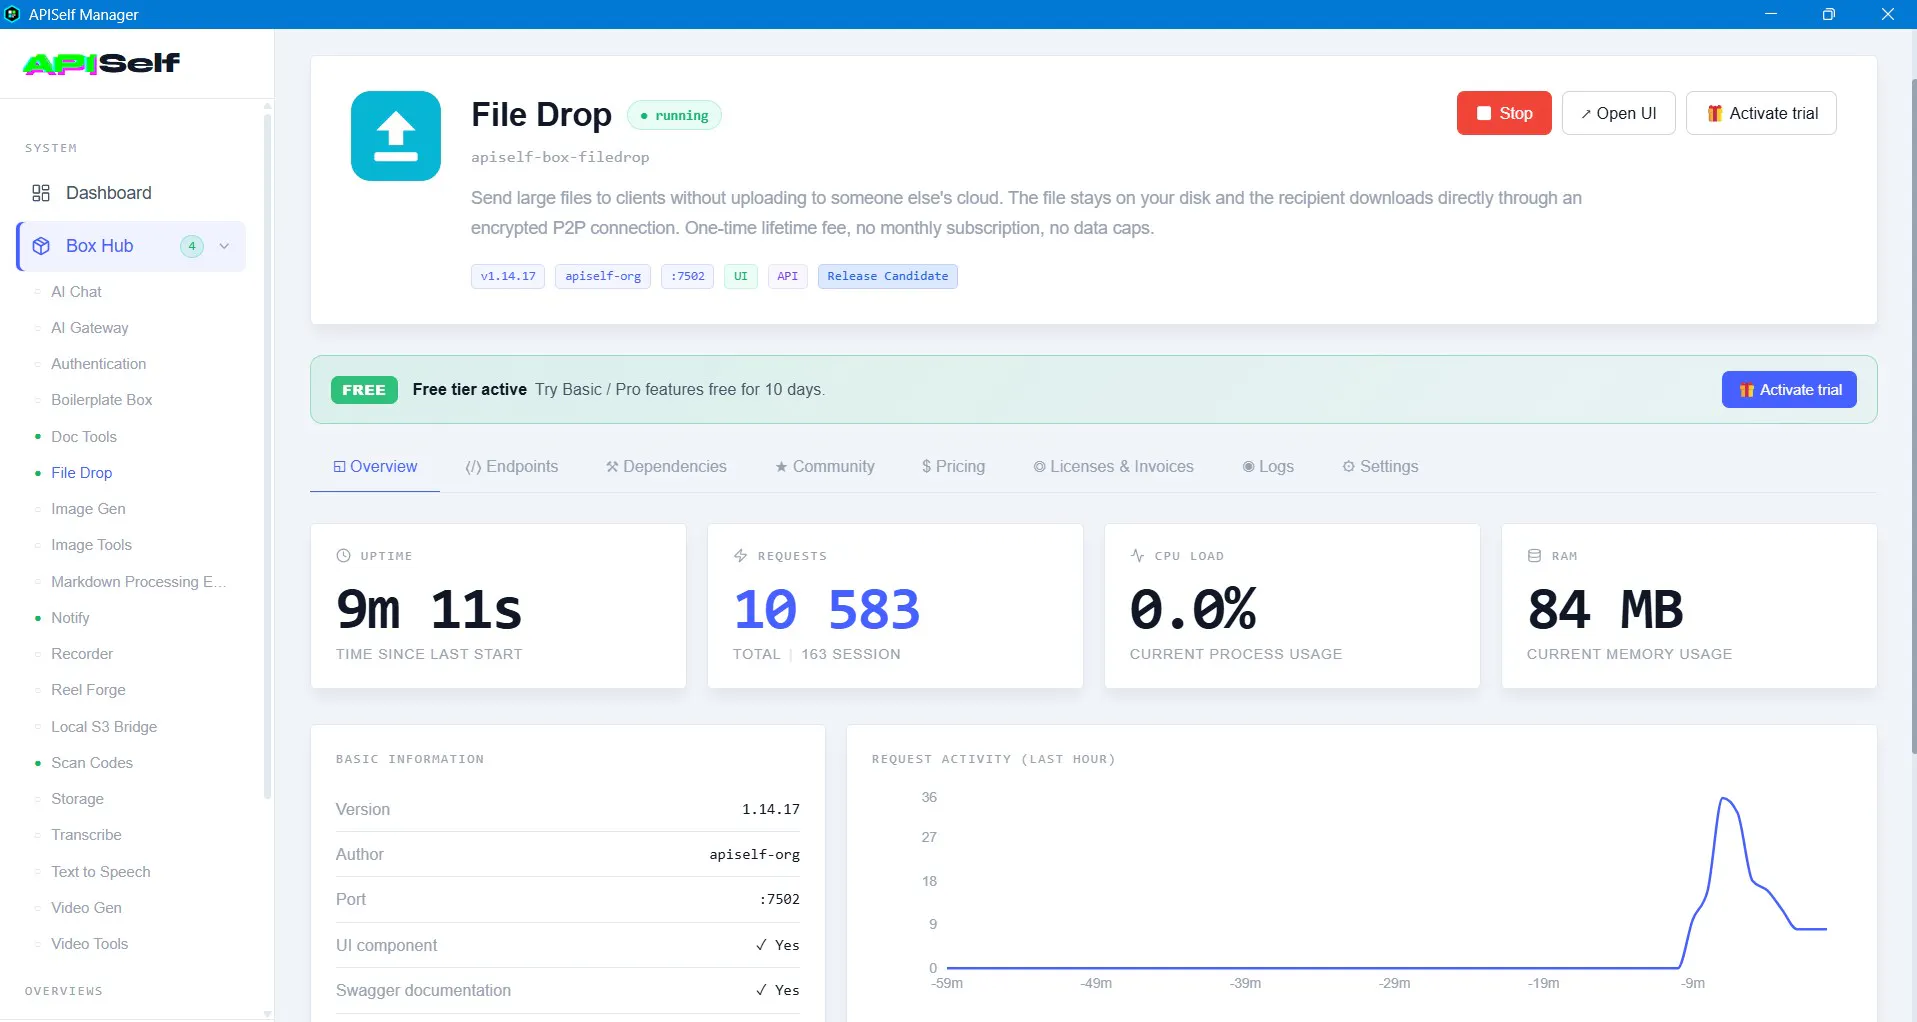Click the running status badge
This screenshot has height=1022, width=1917.
pyautogui.click(x=674, y=116)
